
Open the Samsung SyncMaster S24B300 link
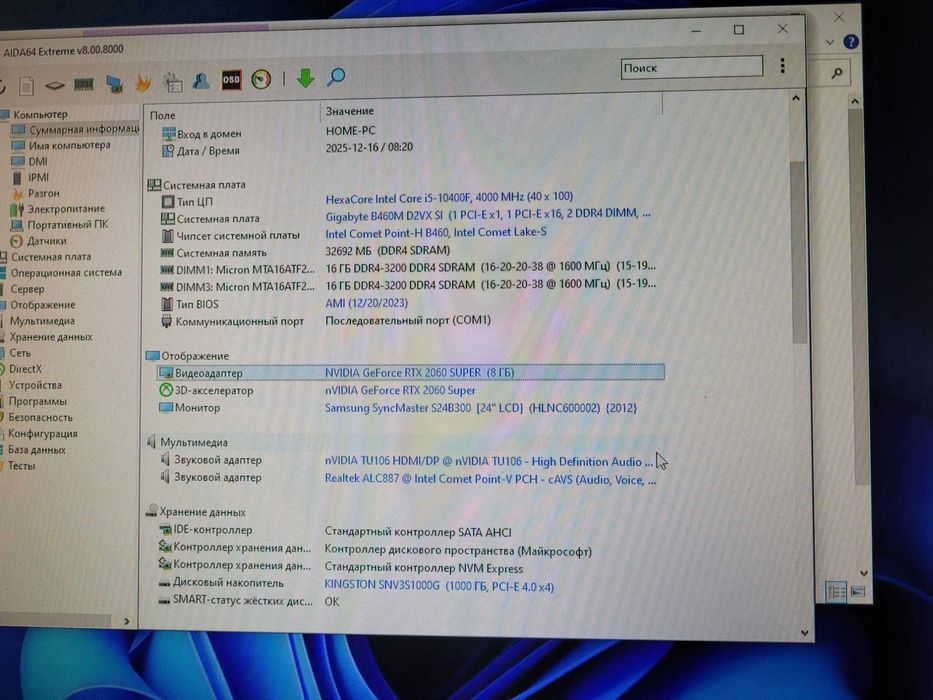pos(481,408)
